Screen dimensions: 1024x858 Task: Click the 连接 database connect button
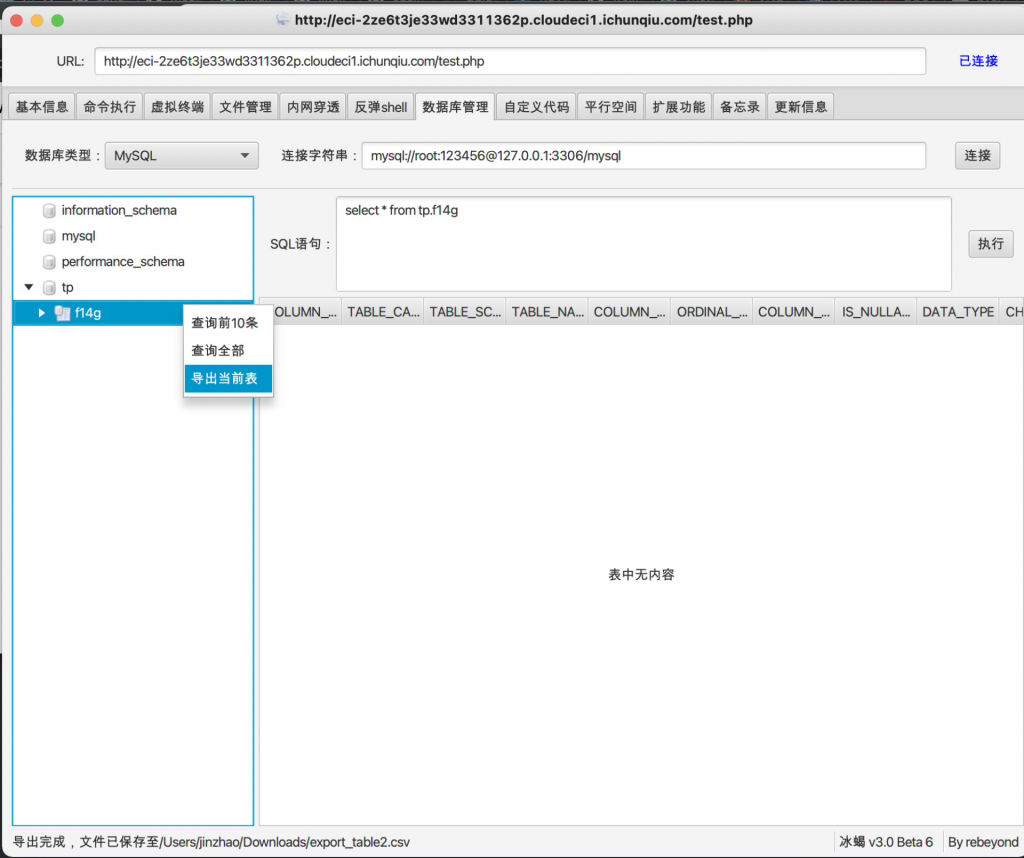click(x=977, y=156)
